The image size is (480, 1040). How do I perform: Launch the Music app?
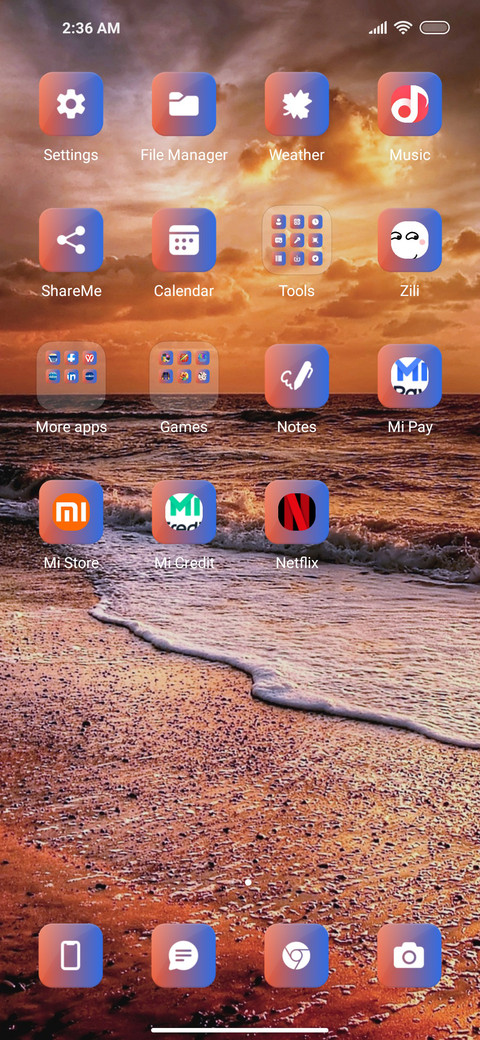coord(410,104)
